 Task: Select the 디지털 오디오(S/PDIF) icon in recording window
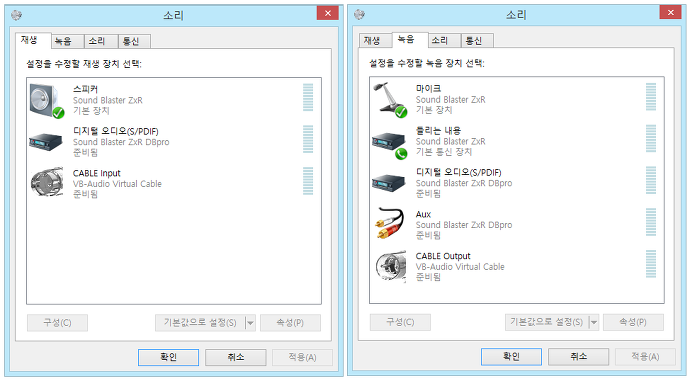389,183
